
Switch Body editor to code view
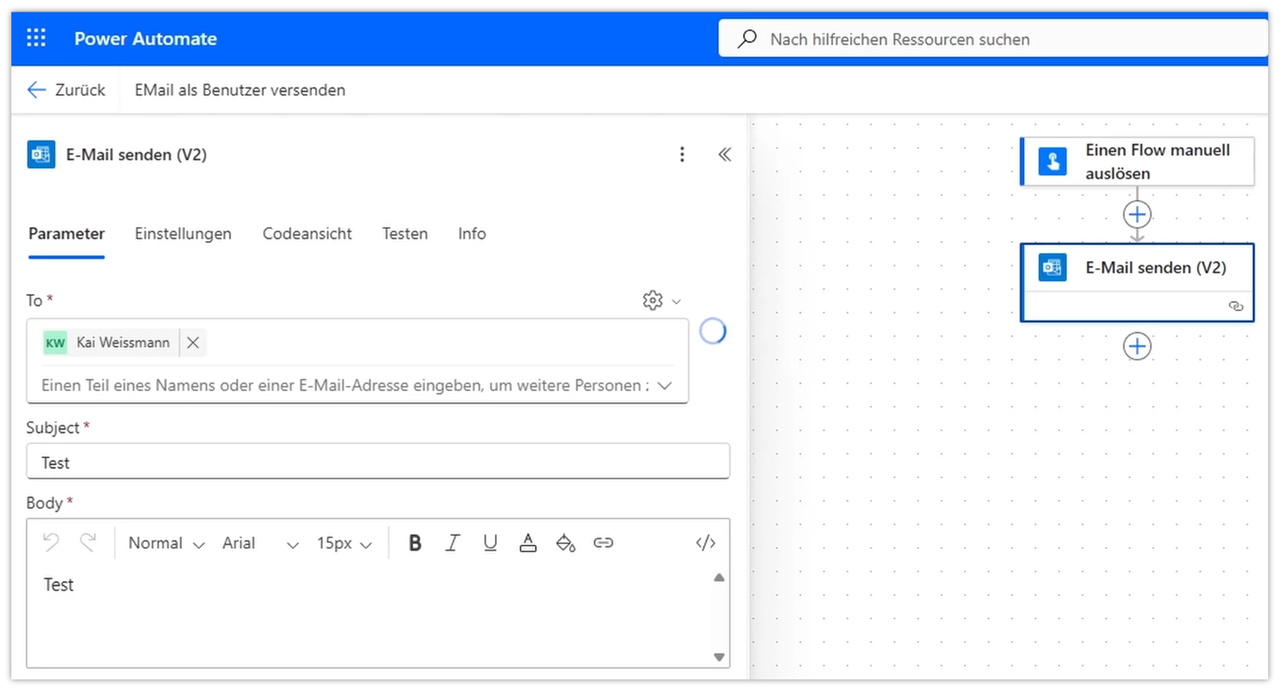706,543
